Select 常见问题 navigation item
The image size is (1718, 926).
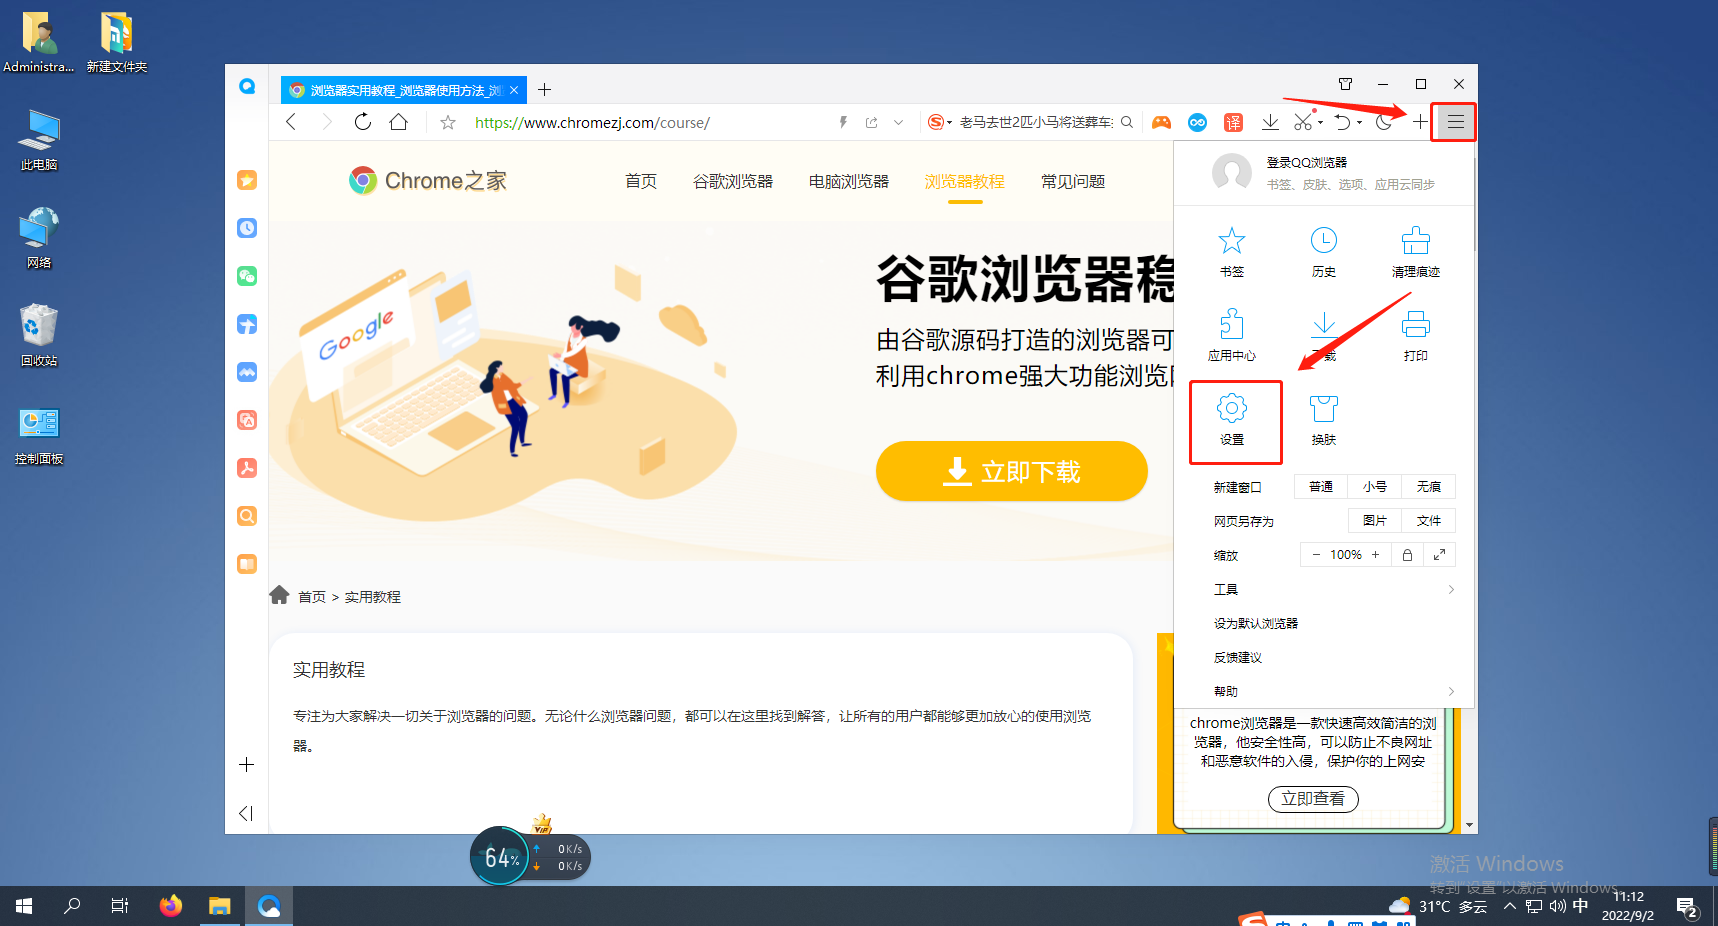[x=1073, y=181]
